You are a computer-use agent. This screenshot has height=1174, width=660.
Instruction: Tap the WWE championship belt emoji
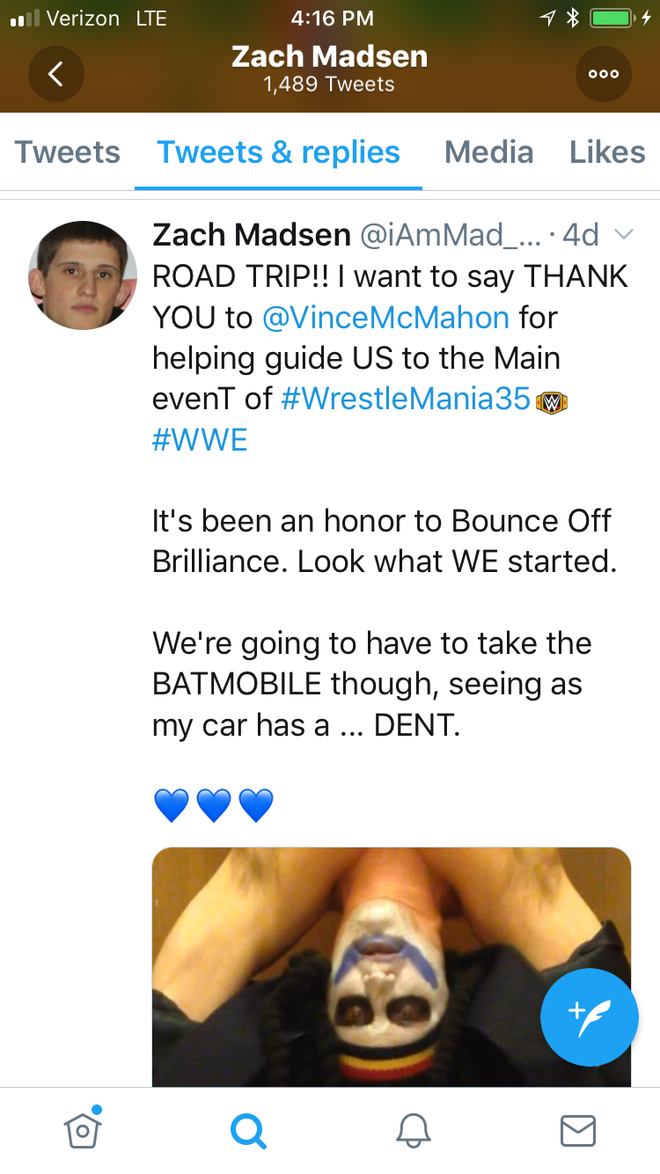click(552, 401)
